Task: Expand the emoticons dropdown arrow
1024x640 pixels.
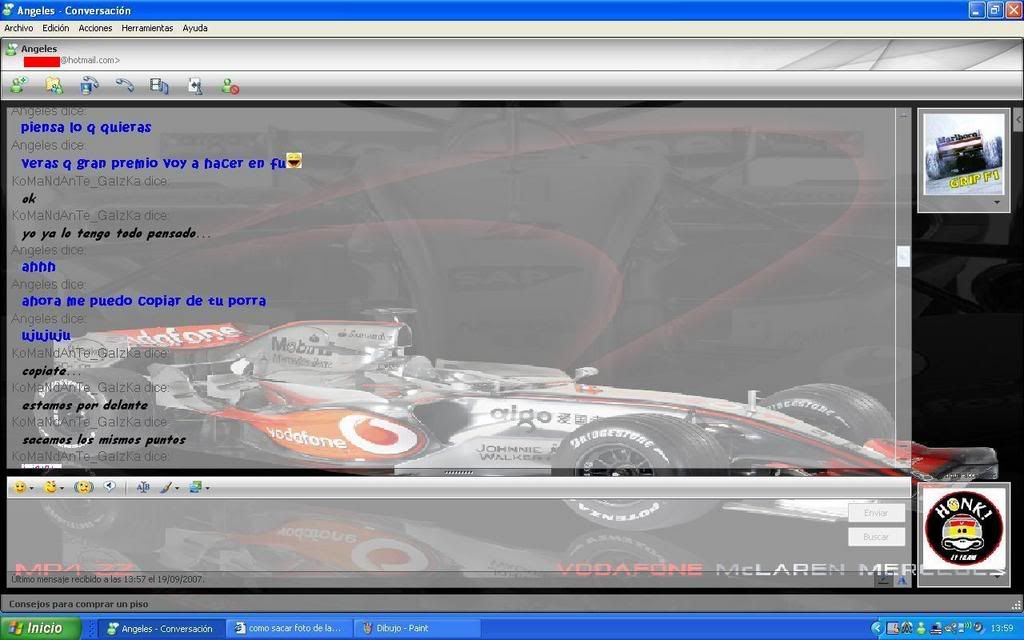Action: pos(31,488)
